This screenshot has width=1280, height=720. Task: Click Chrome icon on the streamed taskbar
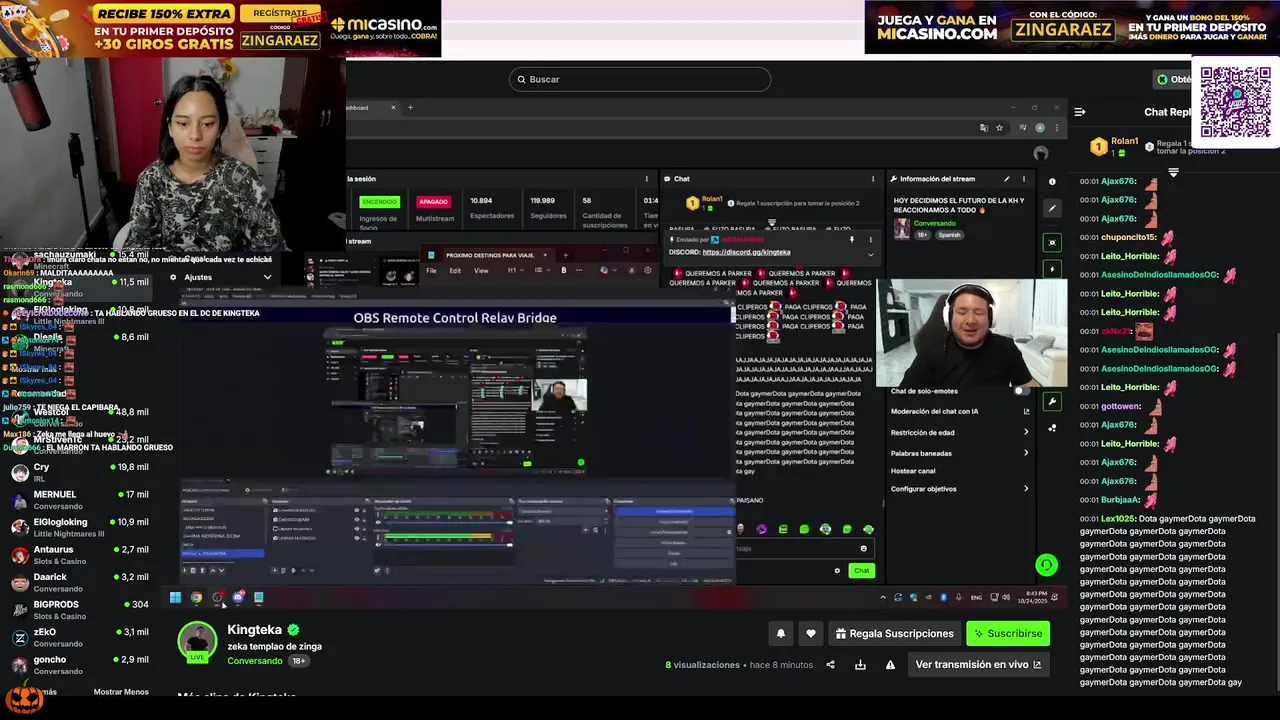[x=196, y=598]
